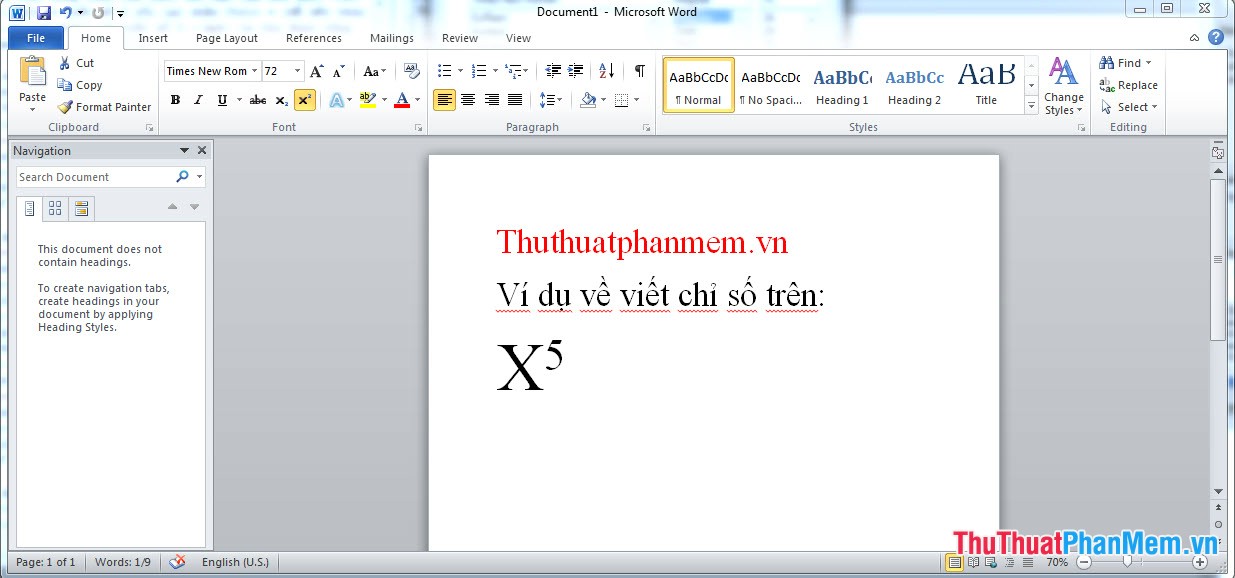Image resolution: width=1235 pixels, height=578 pixels.
Task: Apply strikethrough formatting
Action: (258, 100)
